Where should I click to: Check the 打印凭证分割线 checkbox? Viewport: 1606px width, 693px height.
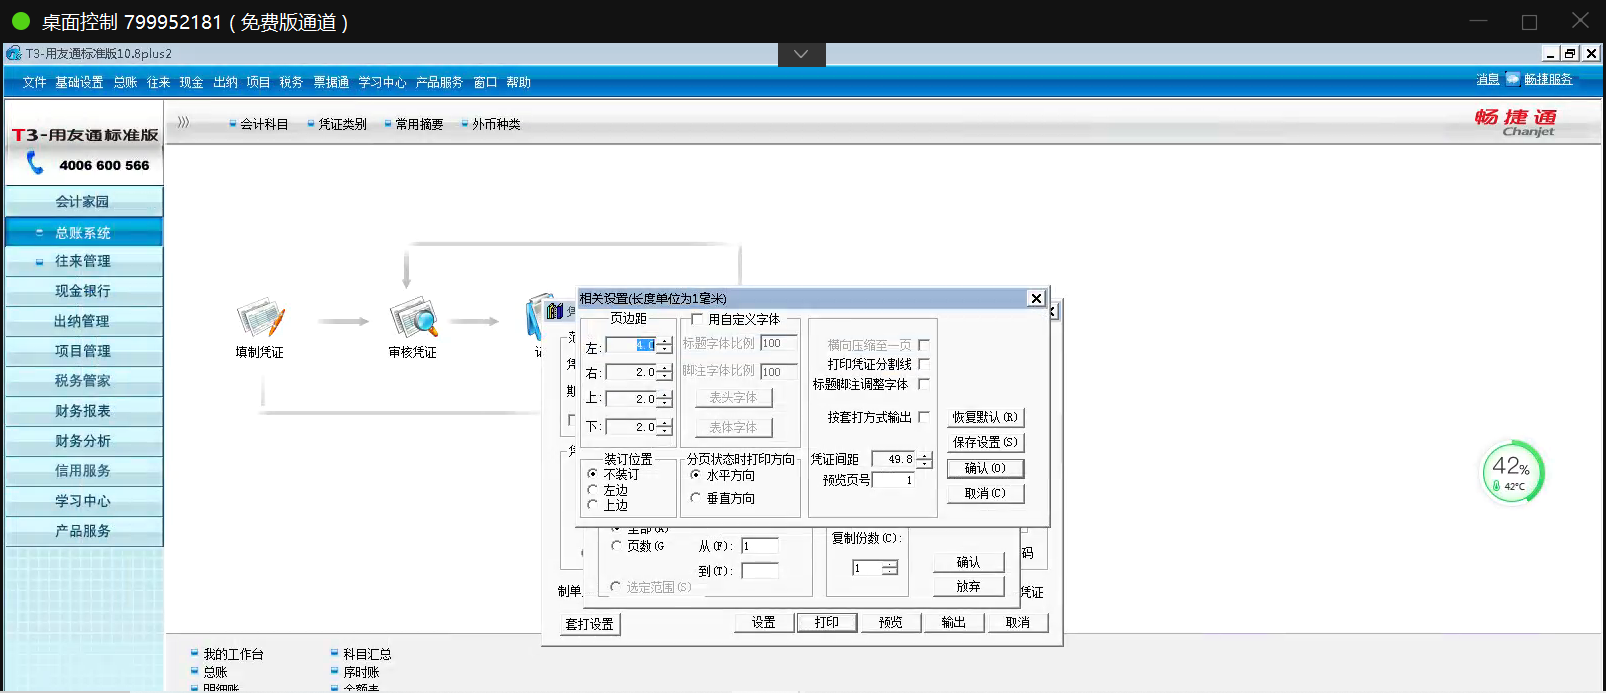(x=924, y=364)
